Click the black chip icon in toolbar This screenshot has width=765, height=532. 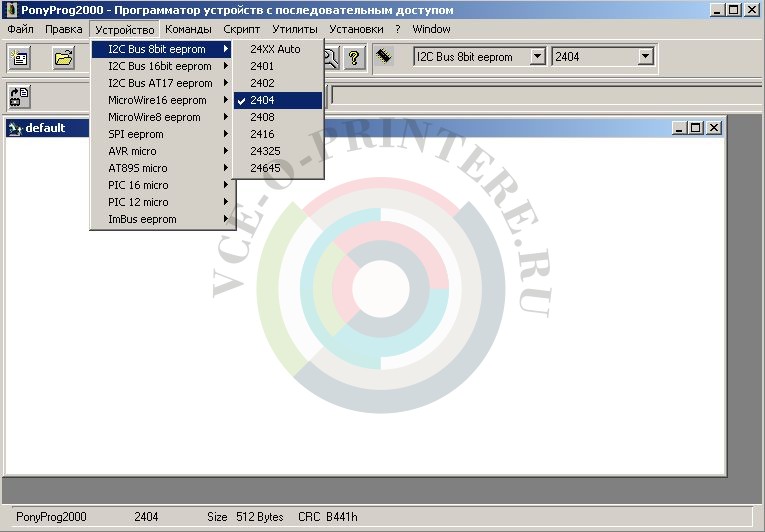pyautogui.click(x=384, y=56)
